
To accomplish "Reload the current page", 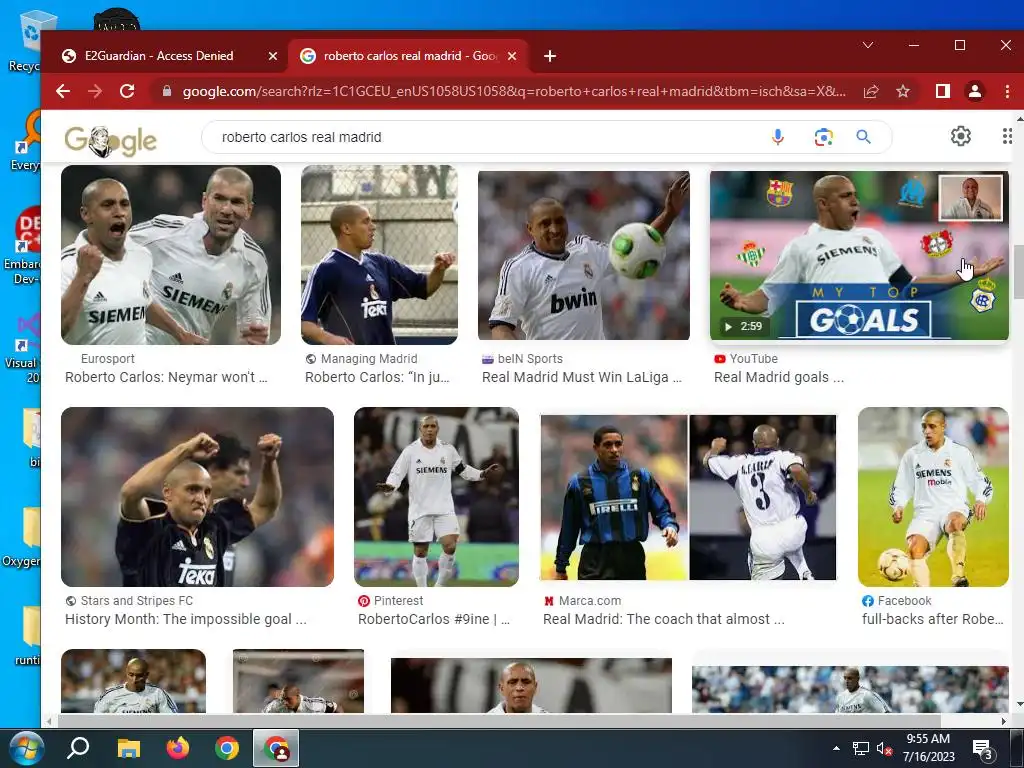I will 127,91.
